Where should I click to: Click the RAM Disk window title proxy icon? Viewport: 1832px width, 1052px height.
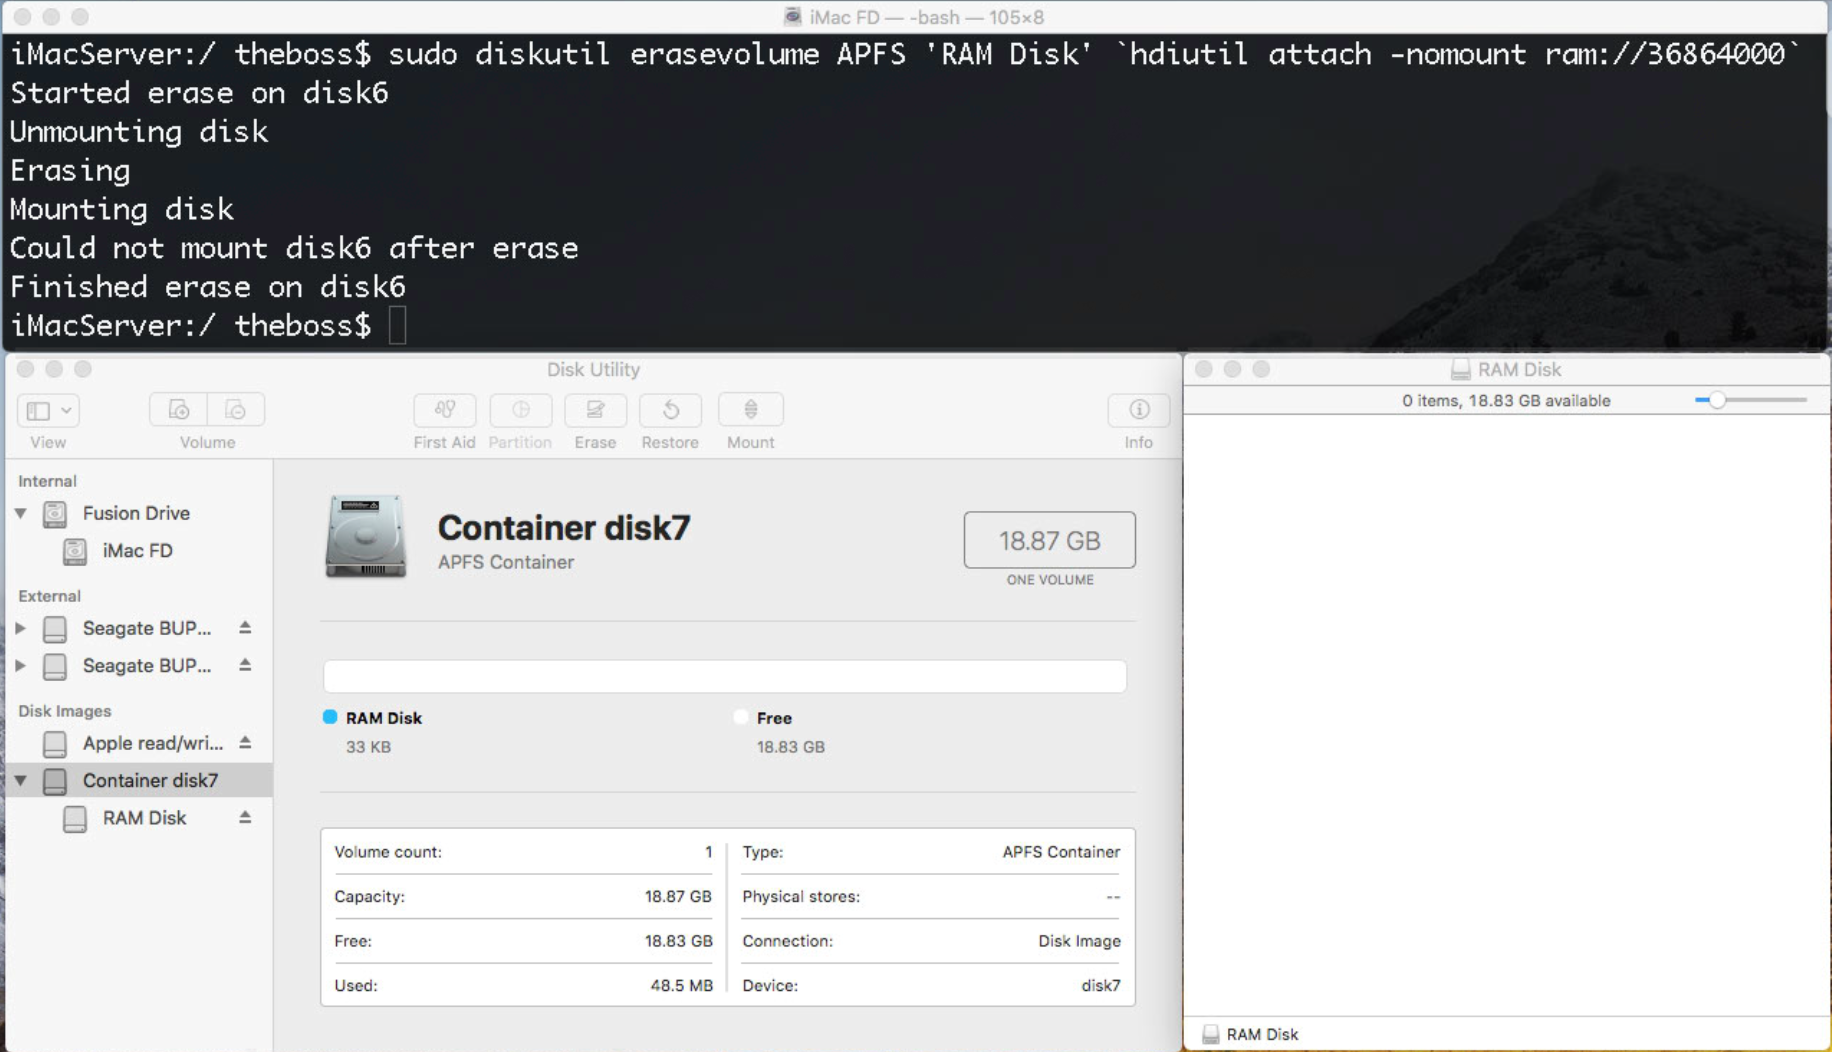click(x=1461, y=370)
